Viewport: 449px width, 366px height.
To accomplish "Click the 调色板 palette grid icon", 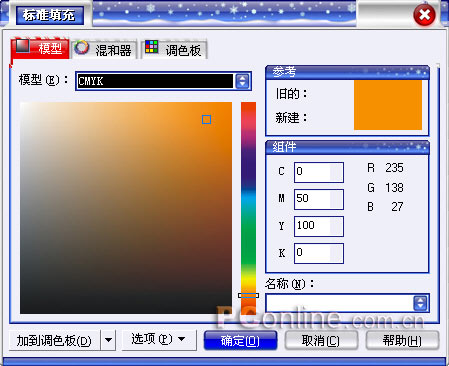I will coord(152,47).
